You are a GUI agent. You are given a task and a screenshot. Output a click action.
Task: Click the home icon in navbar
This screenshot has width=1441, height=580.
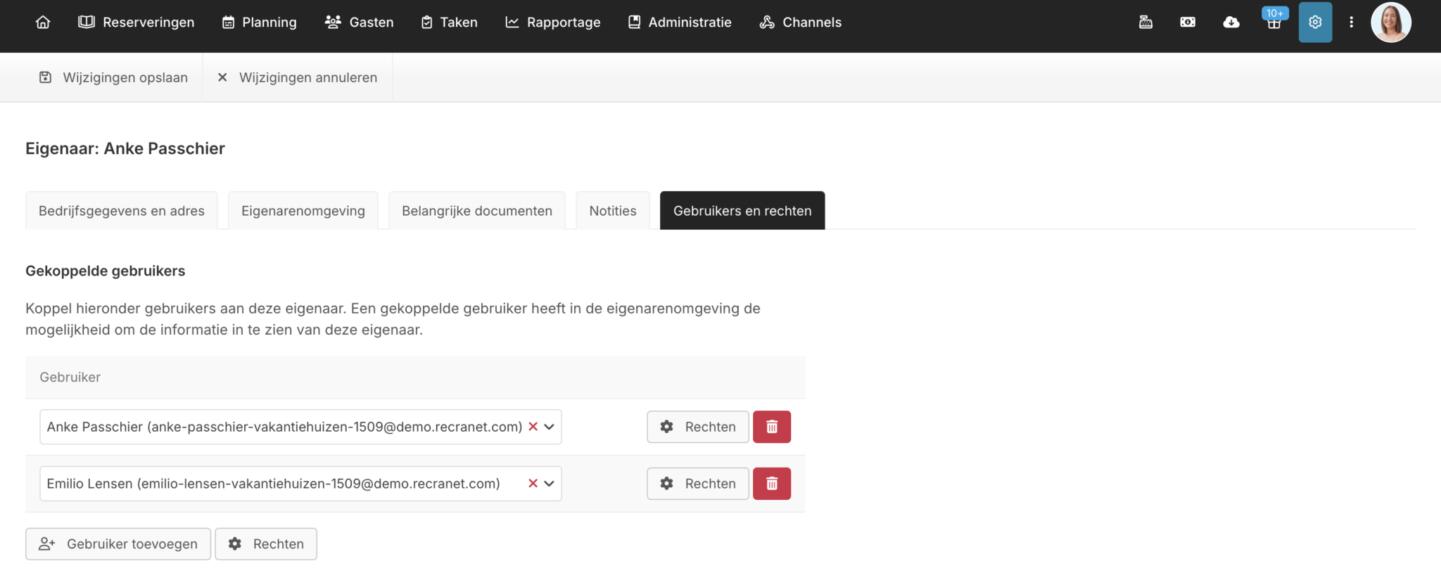(x=42, y=22)
